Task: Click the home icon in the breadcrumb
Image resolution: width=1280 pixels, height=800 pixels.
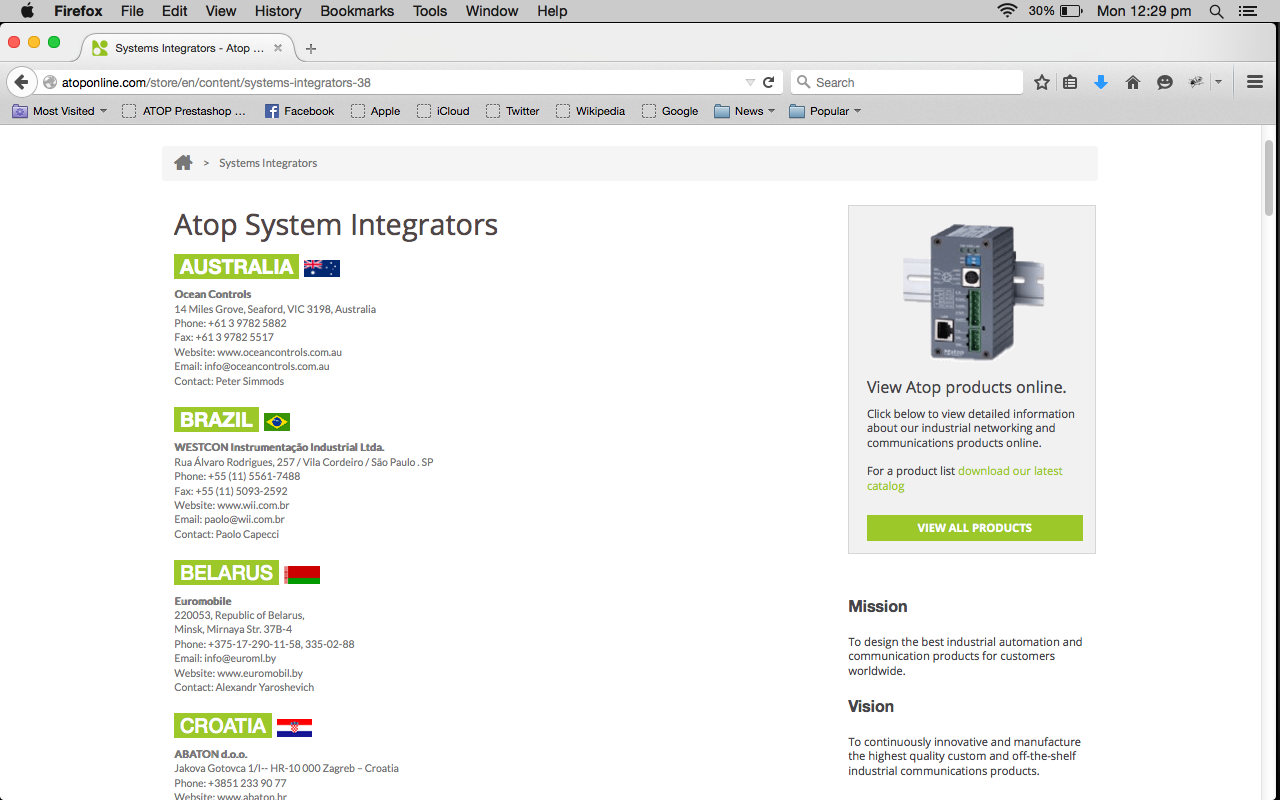Action: coord(183,163)
